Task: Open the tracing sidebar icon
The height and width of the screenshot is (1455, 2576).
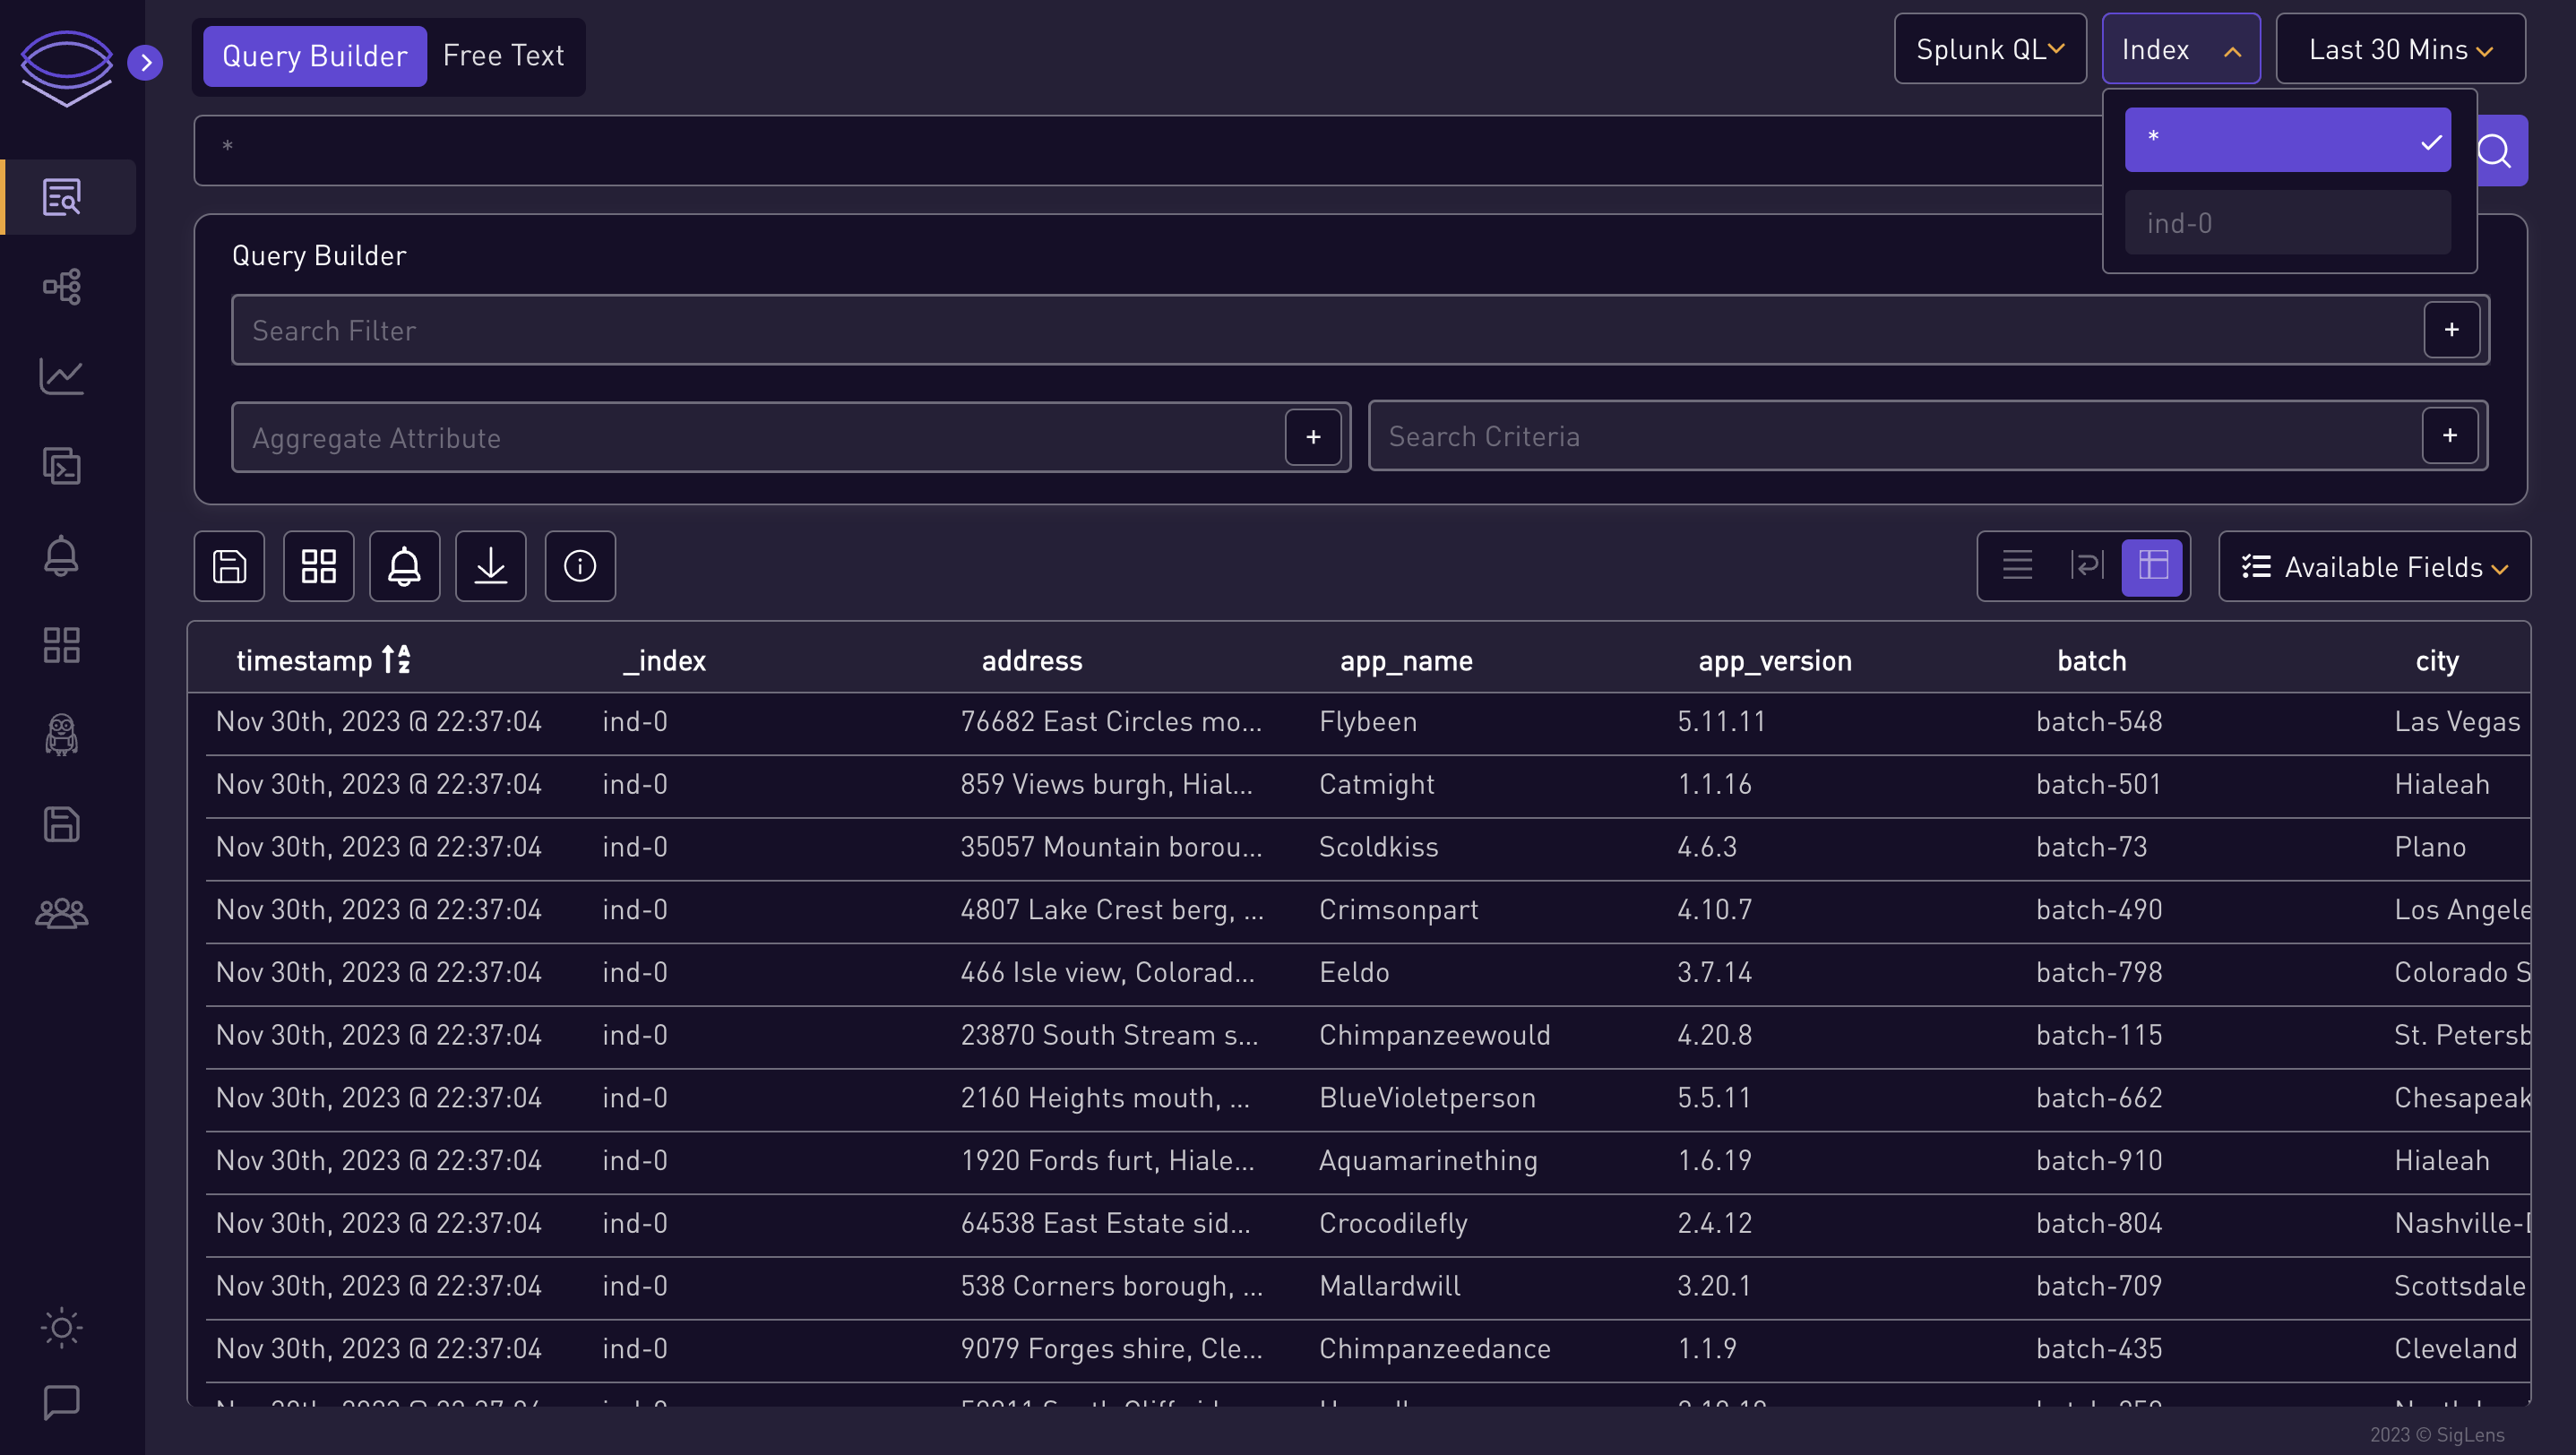Action: (x=62, y=287)
